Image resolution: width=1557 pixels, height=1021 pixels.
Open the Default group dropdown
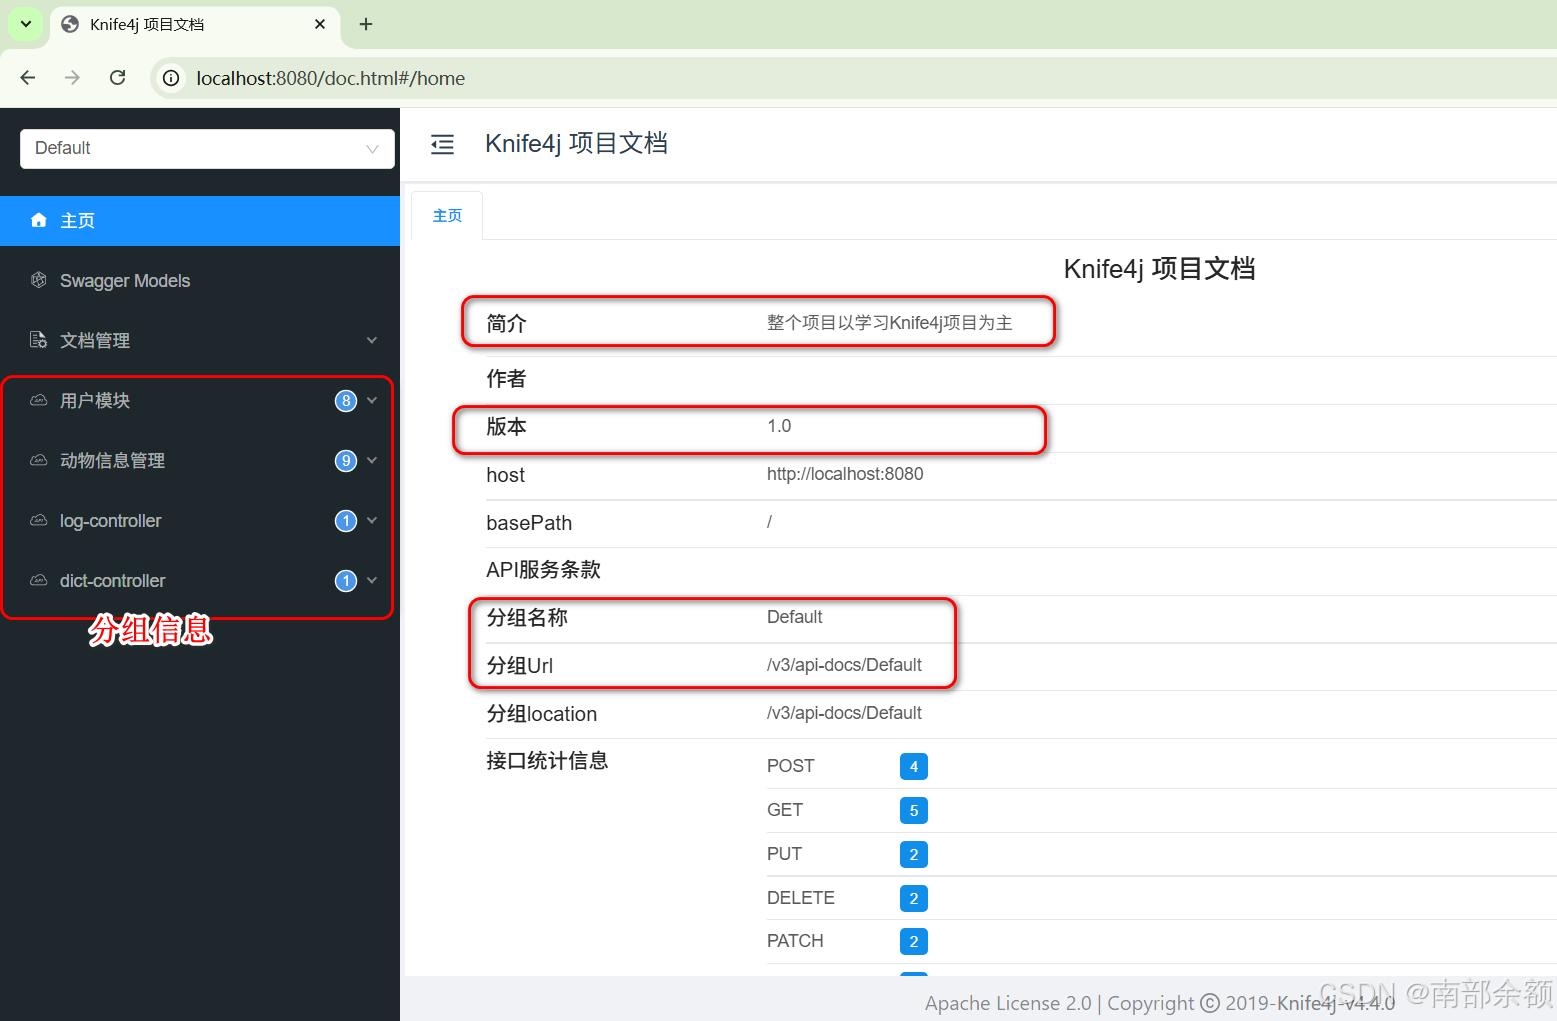[x=207, y=148]
